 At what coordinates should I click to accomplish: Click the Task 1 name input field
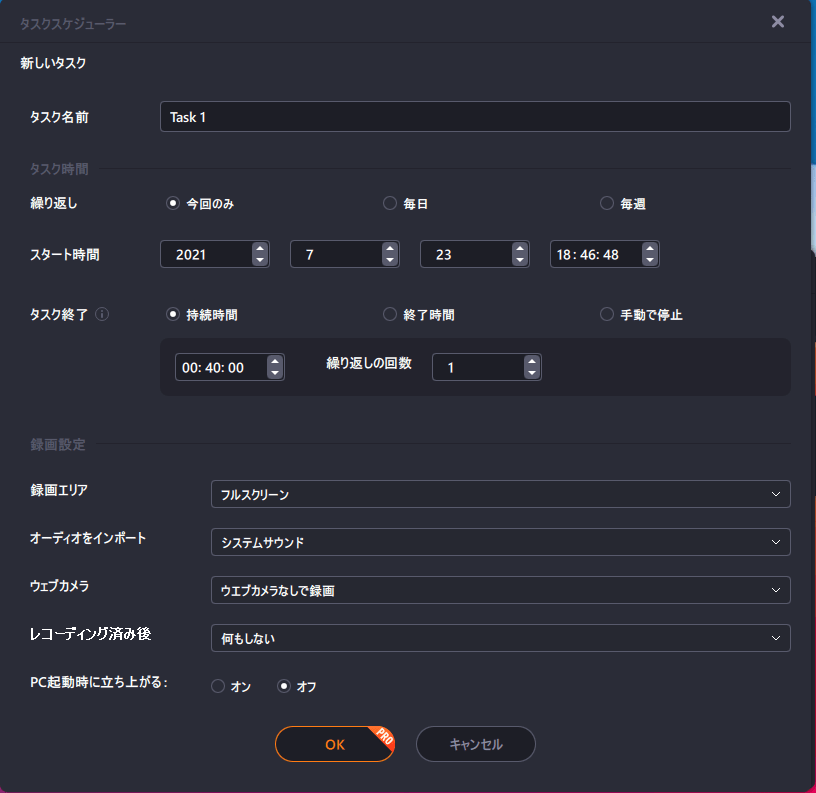point(474,116)
